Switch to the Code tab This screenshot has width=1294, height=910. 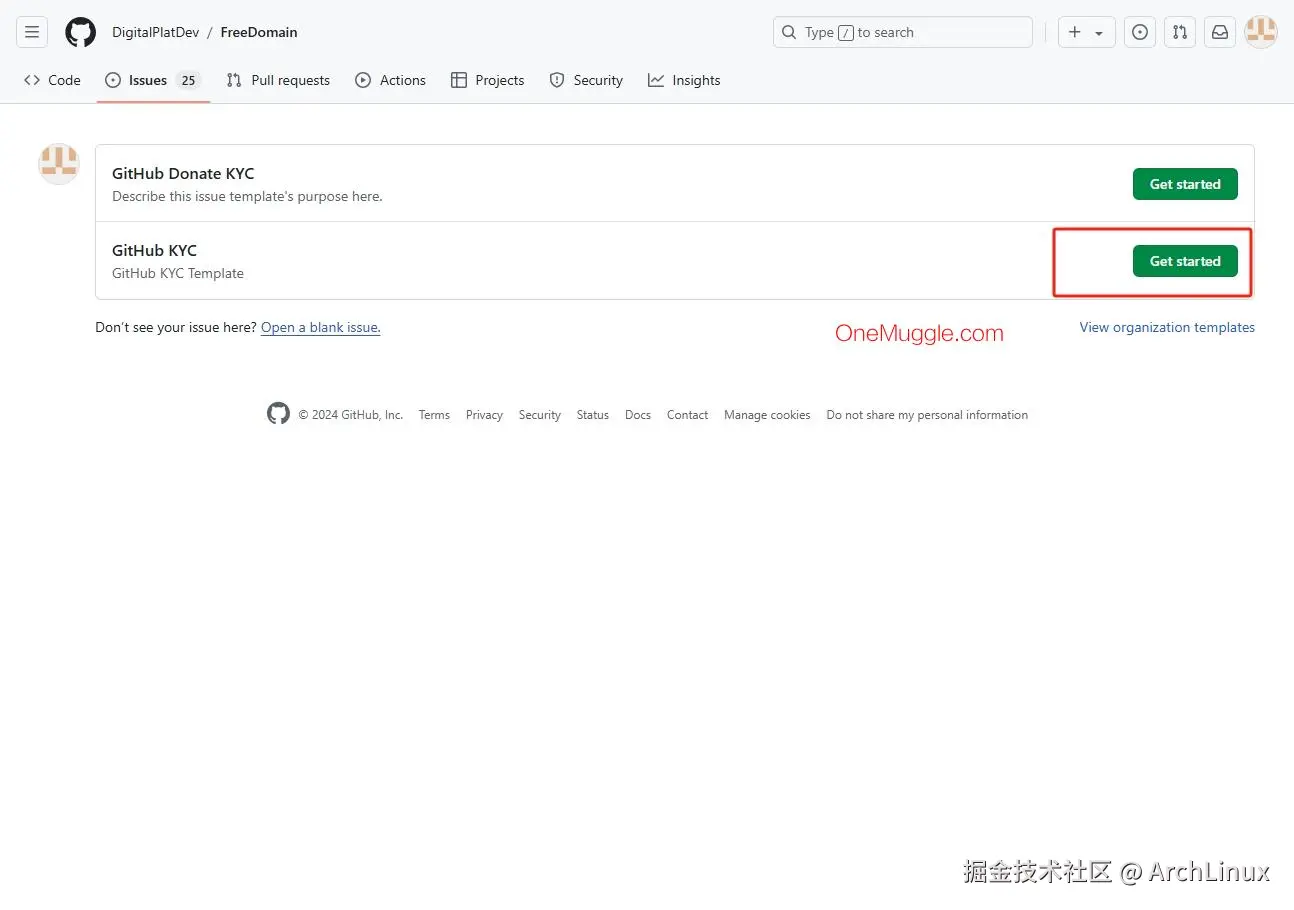click(52, 80)
